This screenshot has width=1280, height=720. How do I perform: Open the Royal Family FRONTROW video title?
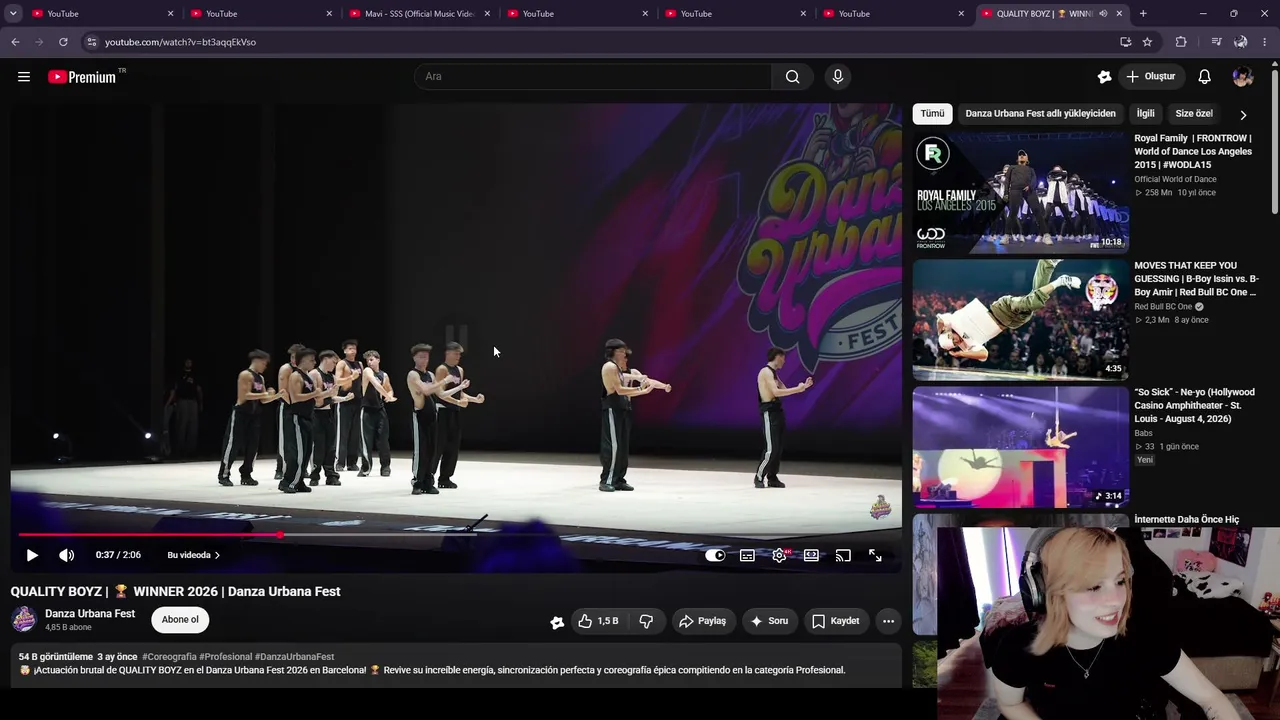(1193, 152)
